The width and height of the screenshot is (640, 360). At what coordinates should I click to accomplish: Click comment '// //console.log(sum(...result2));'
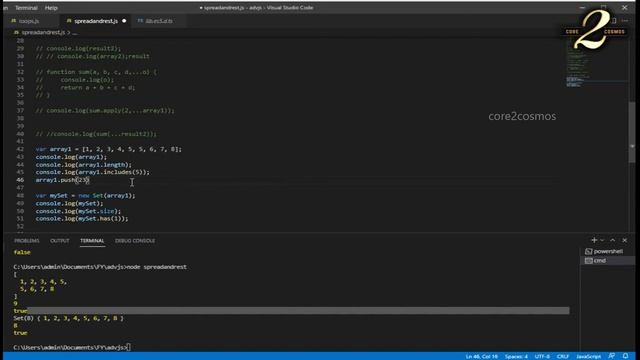coord(96,134)
